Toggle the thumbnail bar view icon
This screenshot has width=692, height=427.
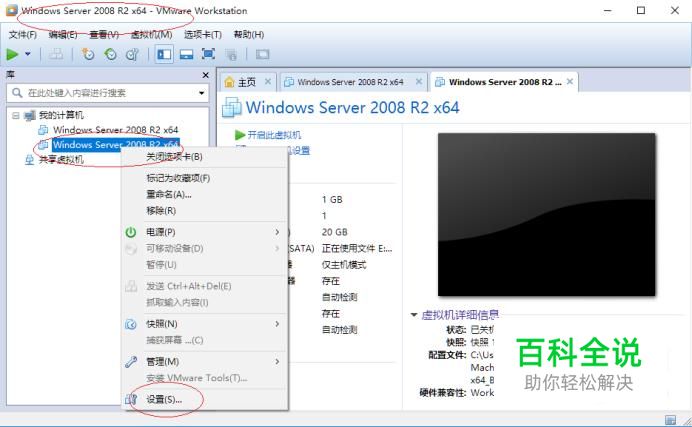pyautogui.click(x=186, y=54)
